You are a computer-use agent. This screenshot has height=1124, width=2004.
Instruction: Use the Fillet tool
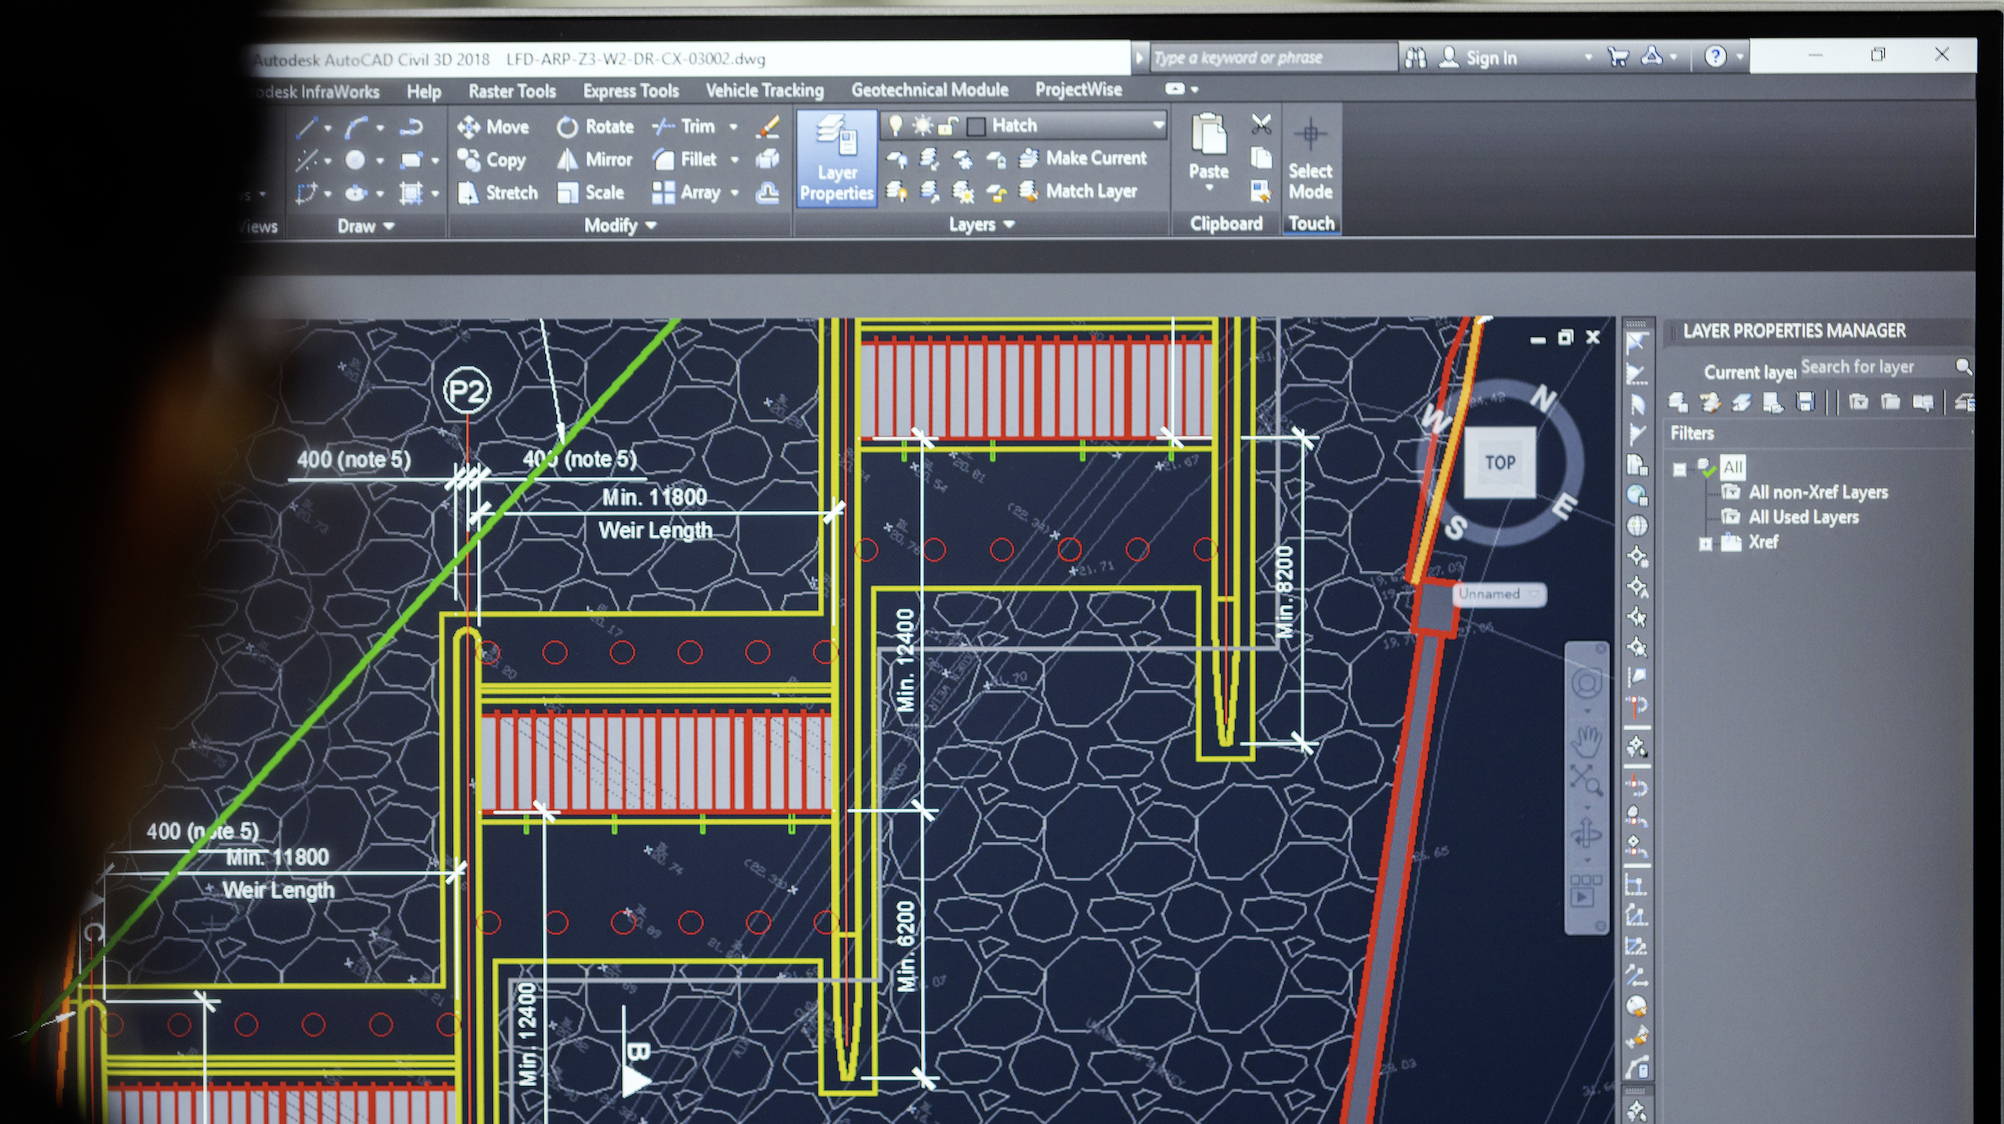tap(685, 160)
